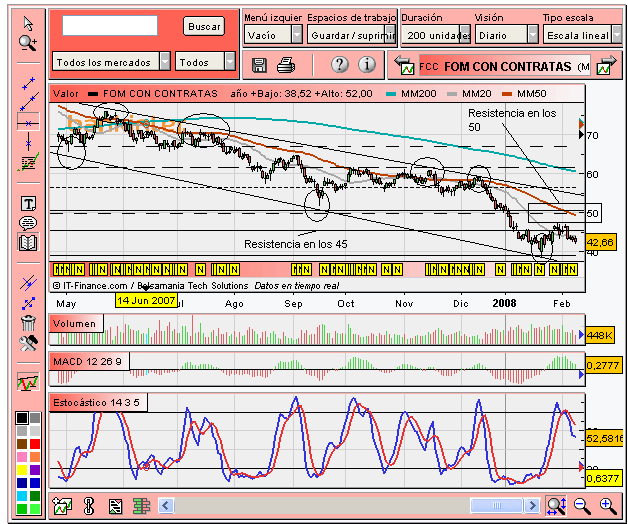The width and height of the screenshot is (628, 524).
Task: Click the 0,2777 MACD value label
Action: click(603, 365)
